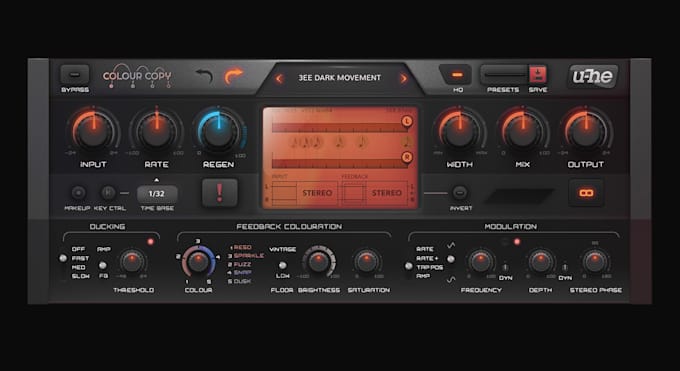Select Modulation target TAP POS
Viewport: 680px width, 371px height.
[x=430, y=267]
